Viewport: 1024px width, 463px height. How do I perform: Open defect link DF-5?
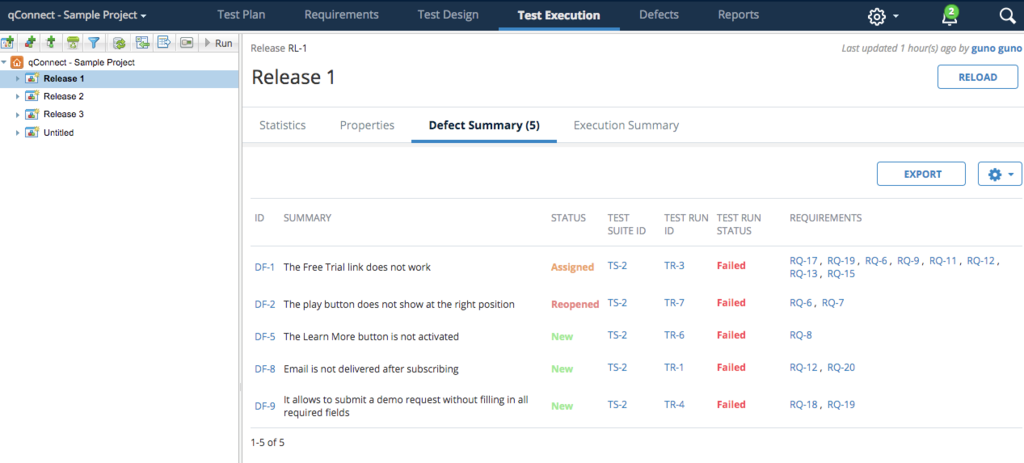click(264, 337)
